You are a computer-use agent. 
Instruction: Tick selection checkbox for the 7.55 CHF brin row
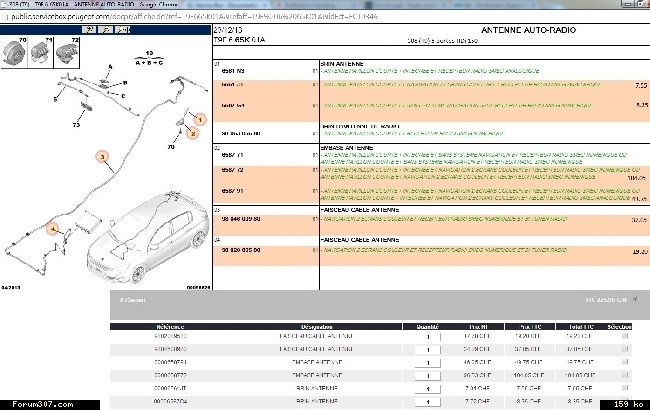(625, 388)
